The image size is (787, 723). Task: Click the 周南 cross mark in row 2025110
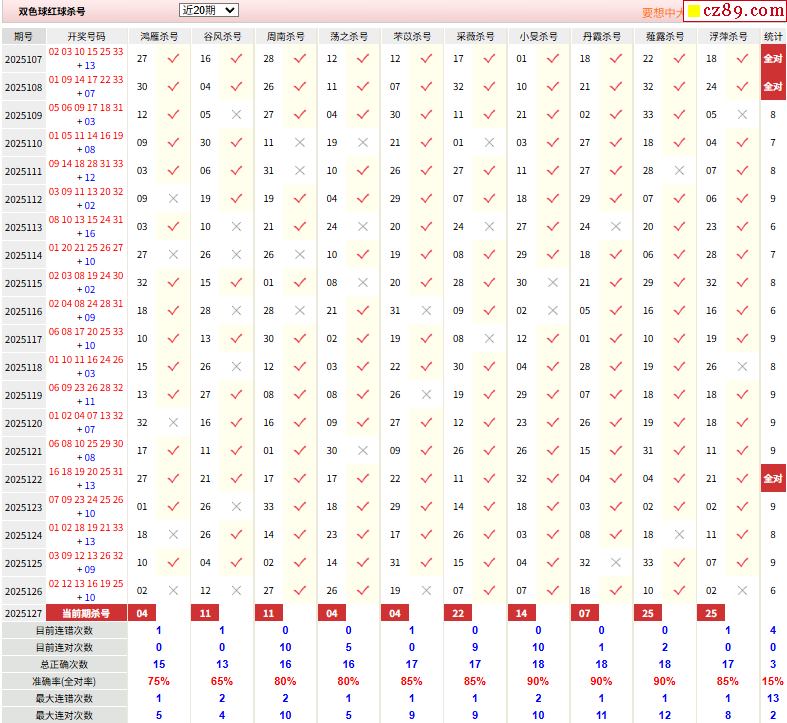tap(299, 143)
